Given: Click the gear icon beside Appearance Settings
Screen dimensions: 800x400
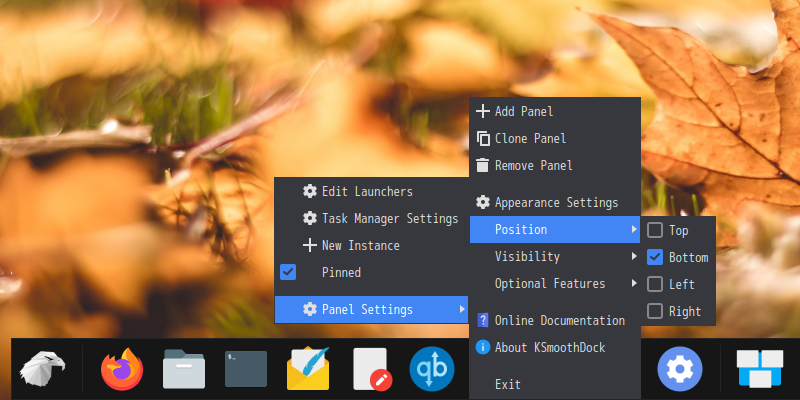Looking at the screenshot, I should tap(483, 203).
